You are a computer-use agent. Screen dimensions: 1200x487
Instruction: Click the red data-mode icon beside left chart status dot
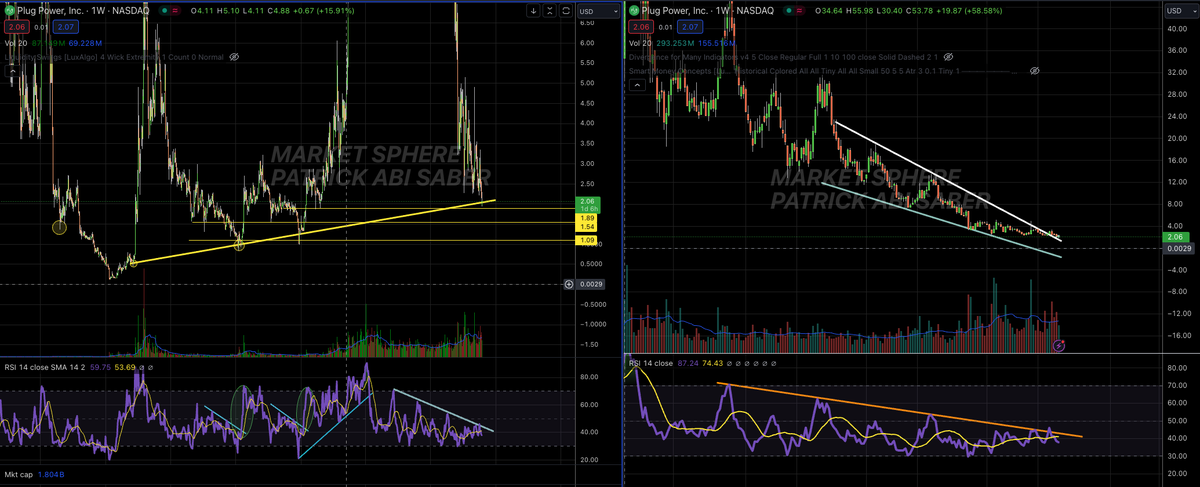175,10
